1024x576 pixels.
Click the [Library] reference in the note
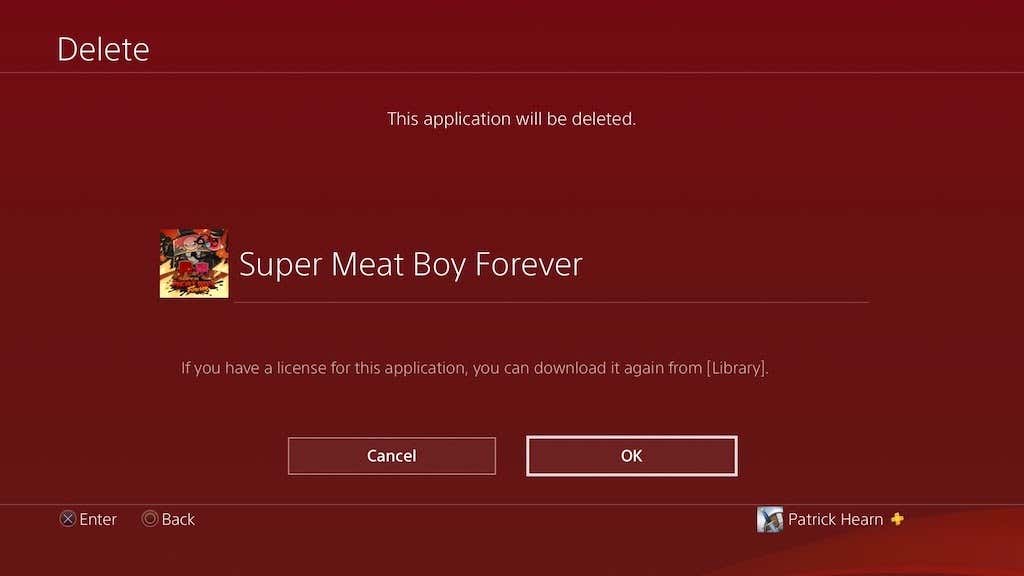pyautogui.click(x=736, y=368)
